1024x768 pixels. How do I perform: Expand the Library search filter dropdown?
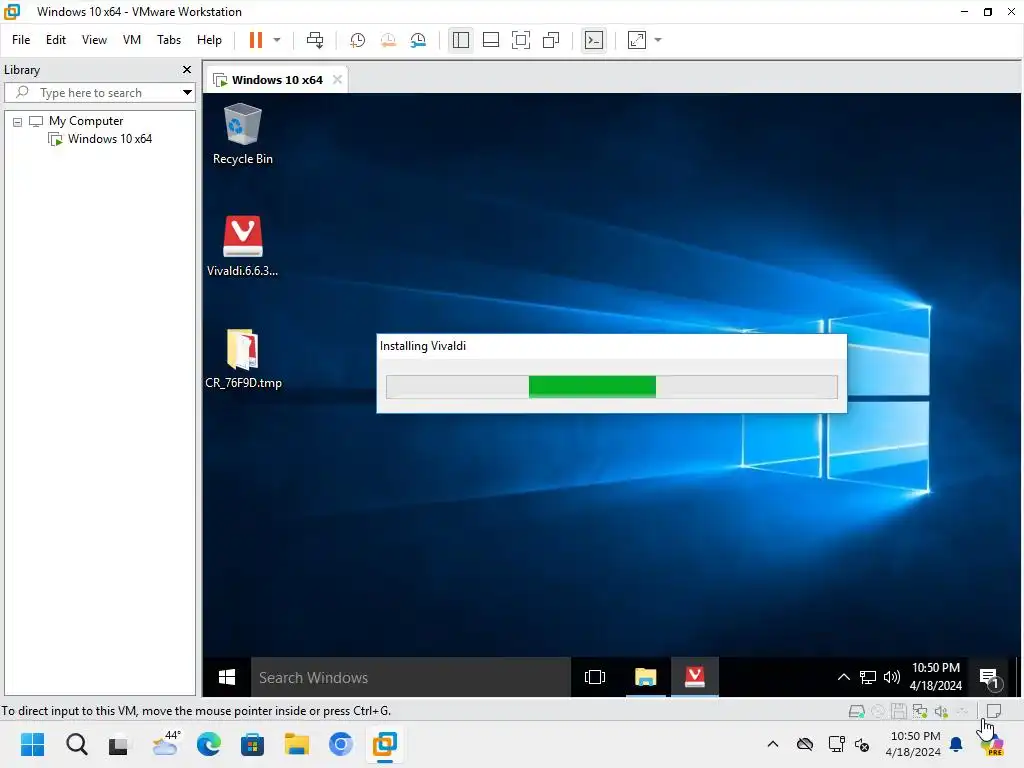point(187,93)
